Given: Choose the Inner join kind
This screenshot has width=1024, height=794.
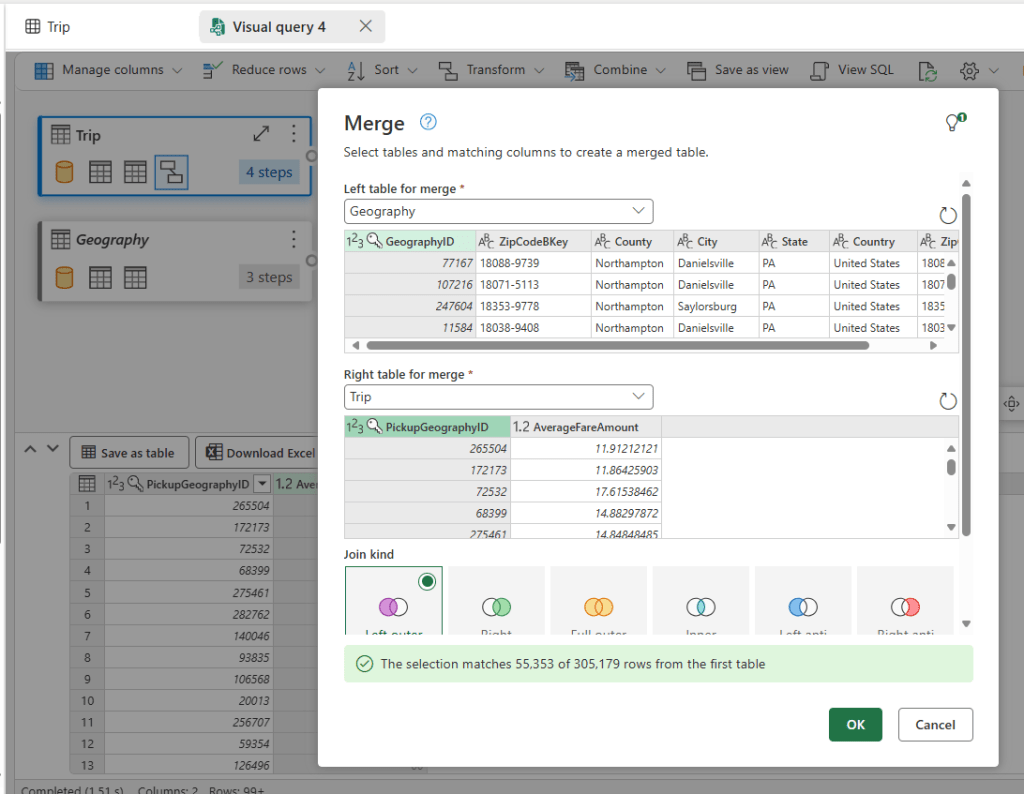Looking at the screenshot, I should pyautogui.click(x=701, y=602).
